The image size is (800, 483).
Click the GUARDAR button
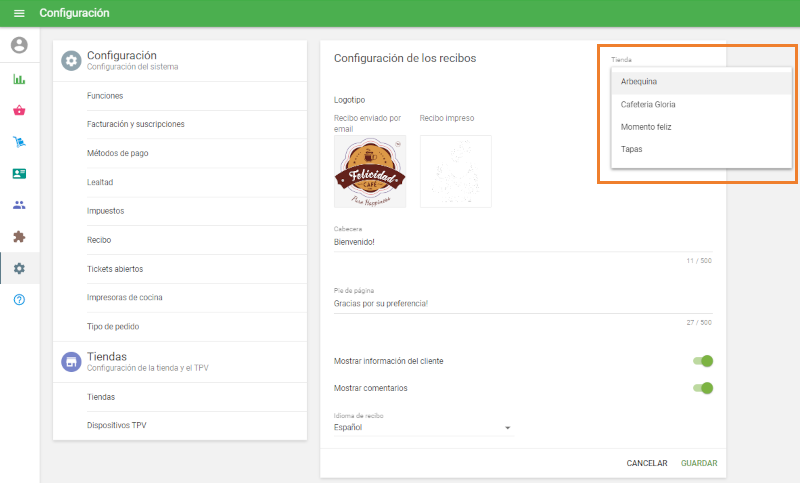(698, 463)
